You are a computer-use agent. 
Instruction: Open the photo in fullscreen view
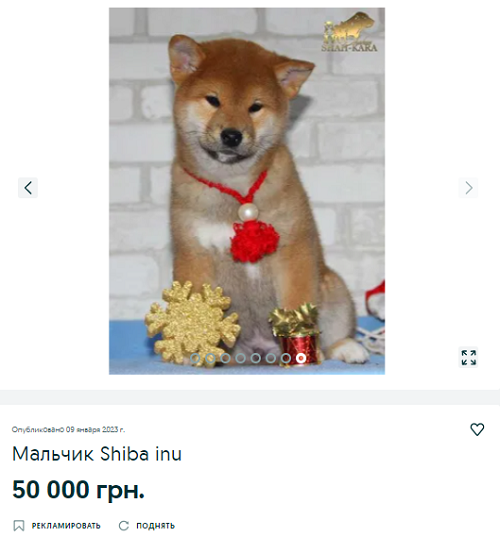(468, 358)
